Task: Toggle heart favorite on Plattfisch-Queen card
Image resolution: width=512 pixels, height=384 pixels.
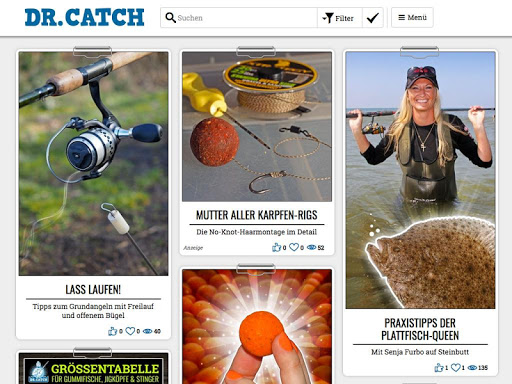Action: coord(456,368)
